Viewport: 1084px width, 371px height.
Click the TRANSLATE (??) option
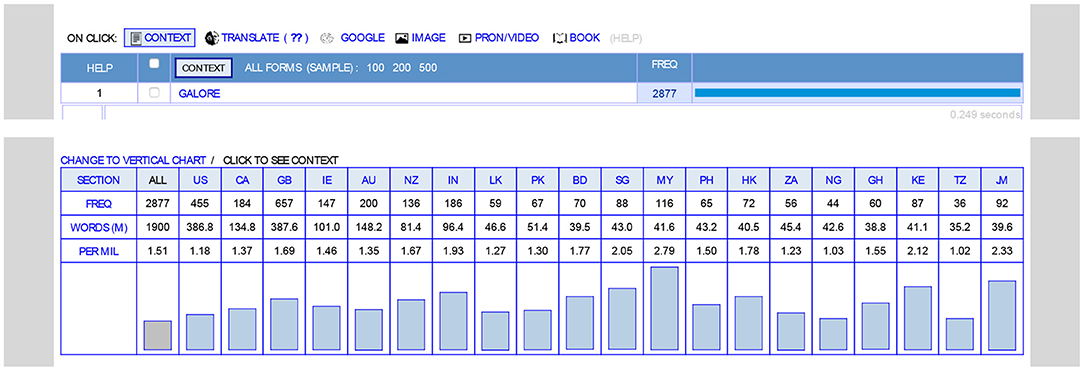(x=257, y=38)
